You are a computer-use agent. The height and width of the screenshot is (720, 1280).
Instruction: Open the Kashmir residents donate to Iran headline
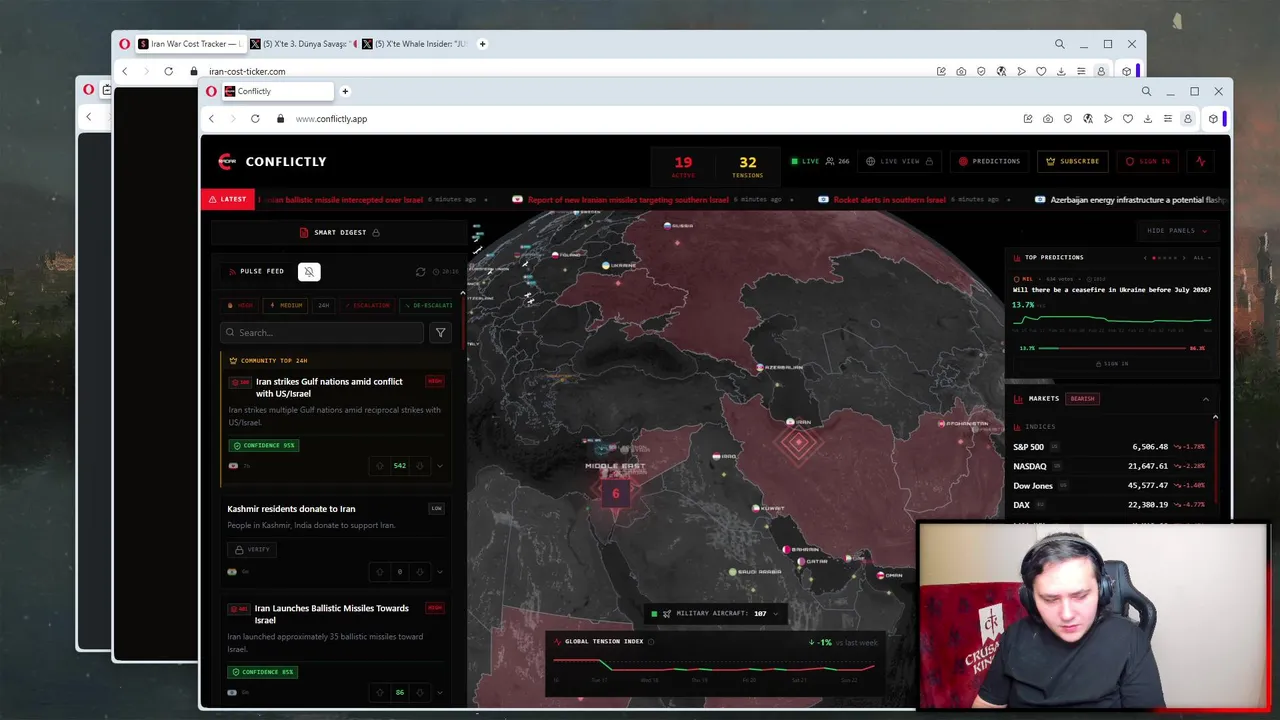[x=291, y=509]
